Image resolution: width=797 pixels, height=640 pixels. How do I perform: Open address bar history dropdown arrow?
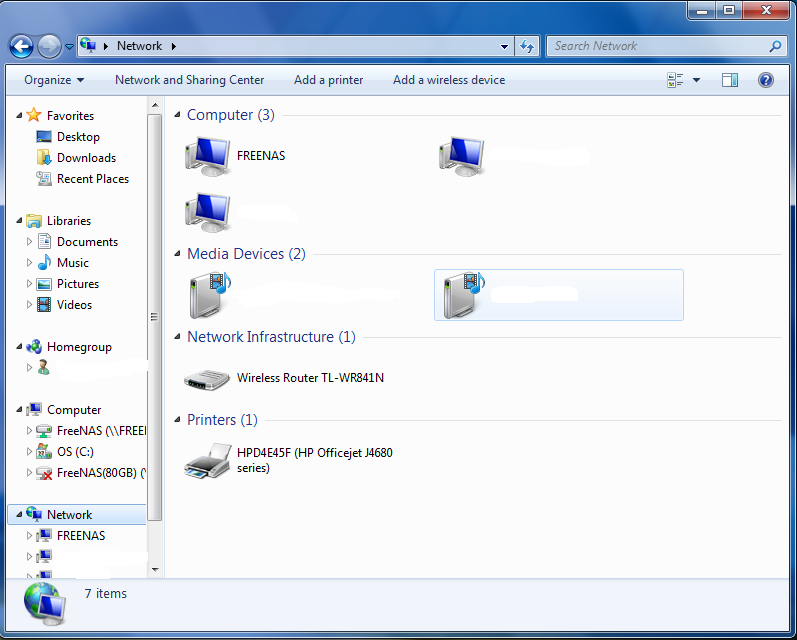pyautogui.click(x=504, y=46)
